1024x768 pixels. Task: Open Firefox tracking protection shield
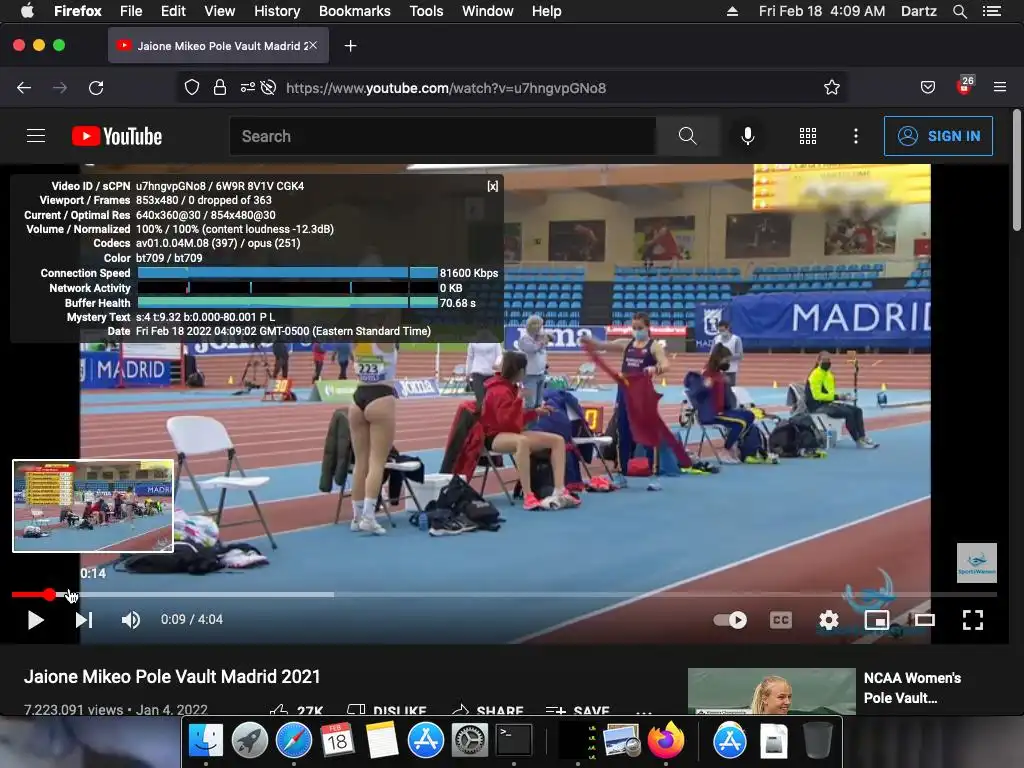click(x=191, y=88)
